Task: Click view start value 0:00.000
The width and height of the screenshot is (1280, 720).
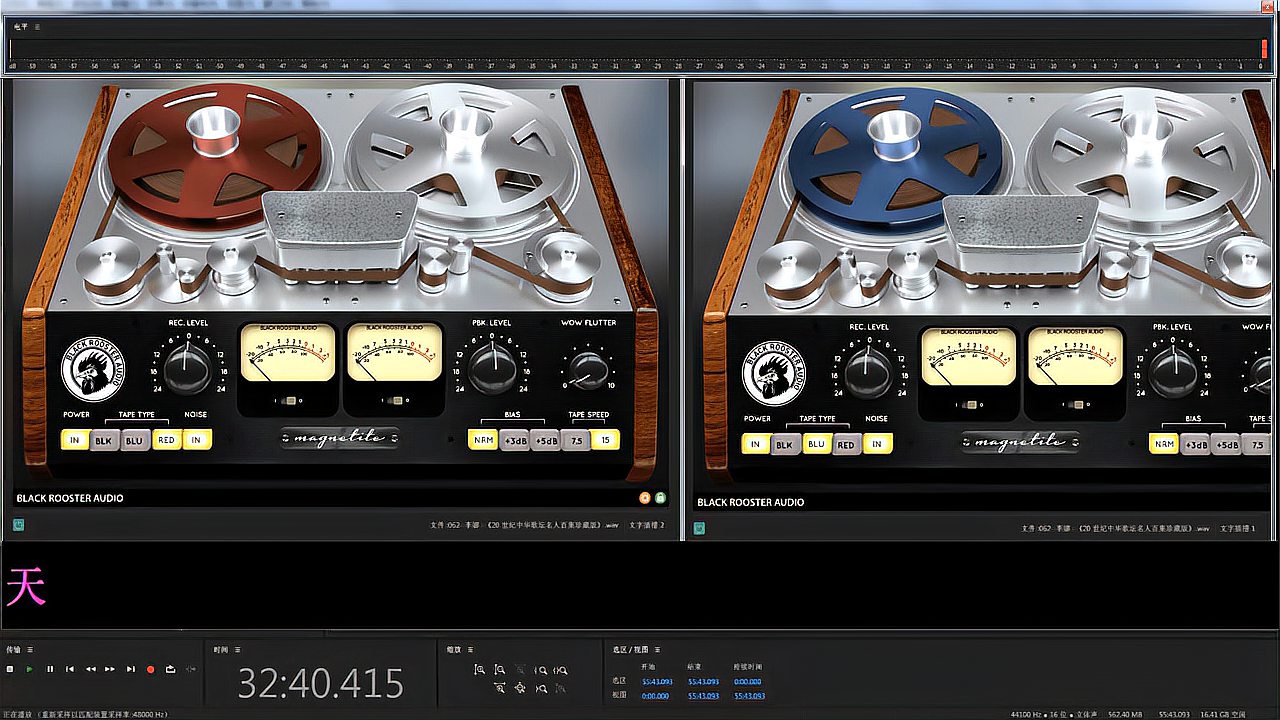Action: (657, 695)
